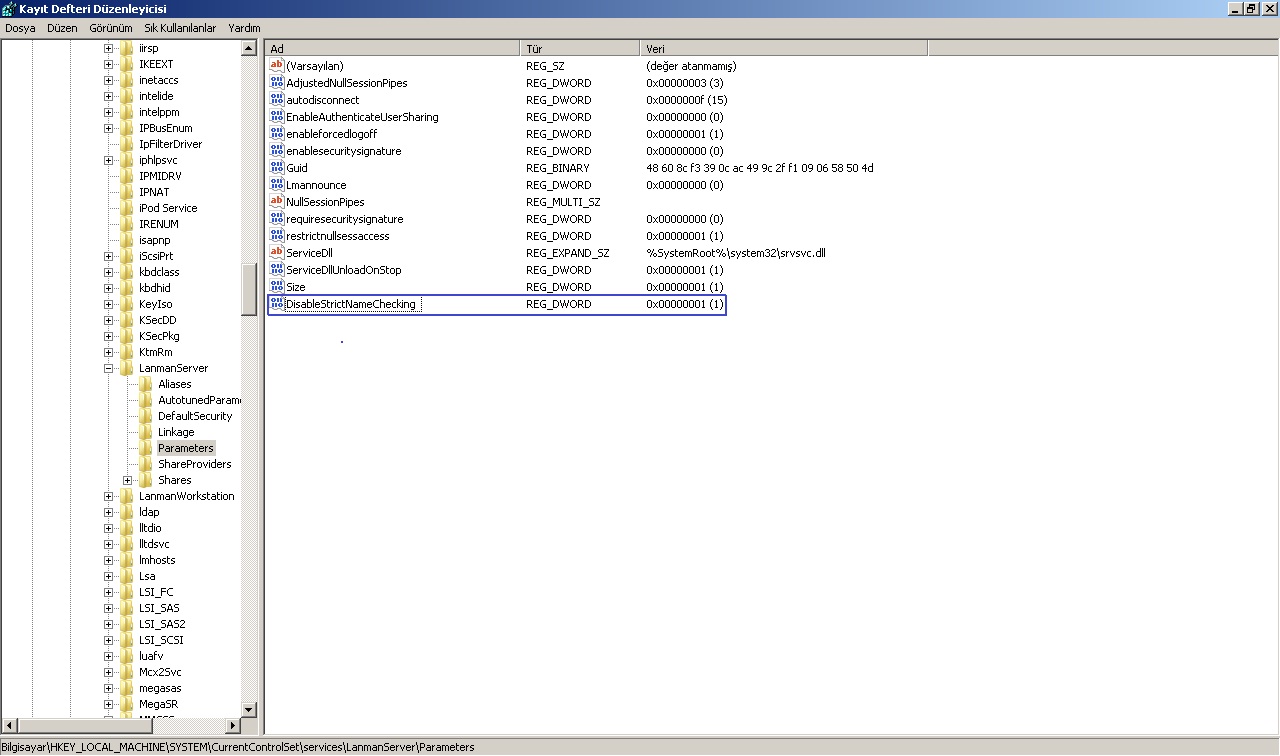
Task: Click the LanmanServer folder icon
Action: [127, 368]
